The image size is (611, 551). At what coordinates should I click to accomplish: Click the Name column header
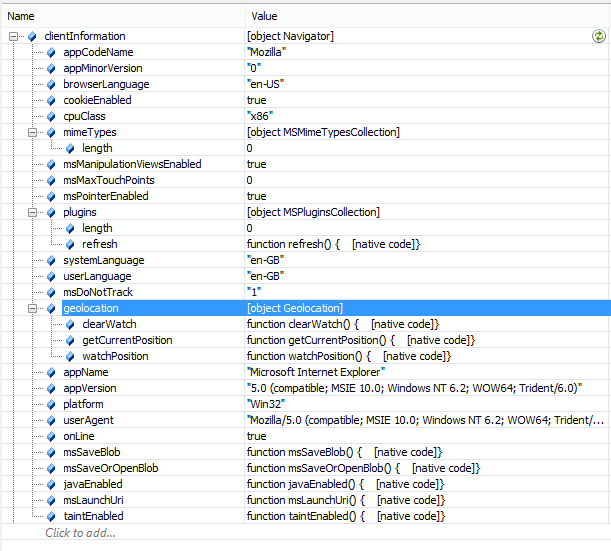[123, 16]
